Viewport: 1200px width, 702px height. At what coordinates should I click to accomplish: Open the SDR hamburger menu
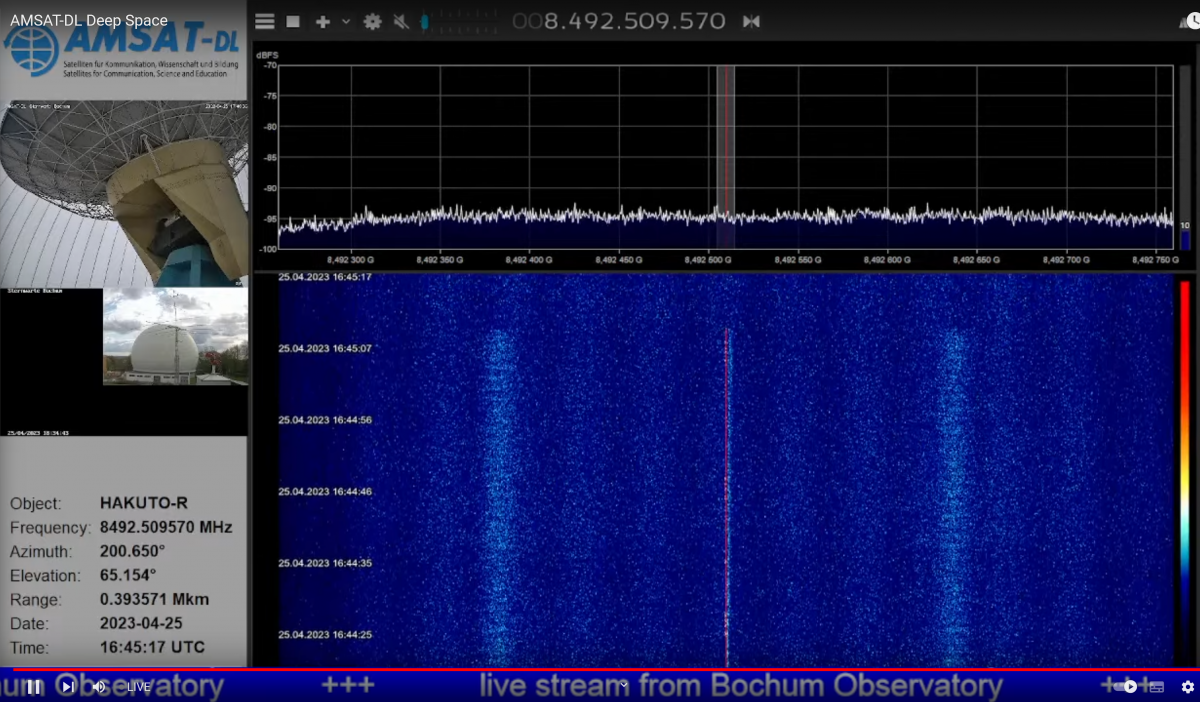tap(264, 21)
